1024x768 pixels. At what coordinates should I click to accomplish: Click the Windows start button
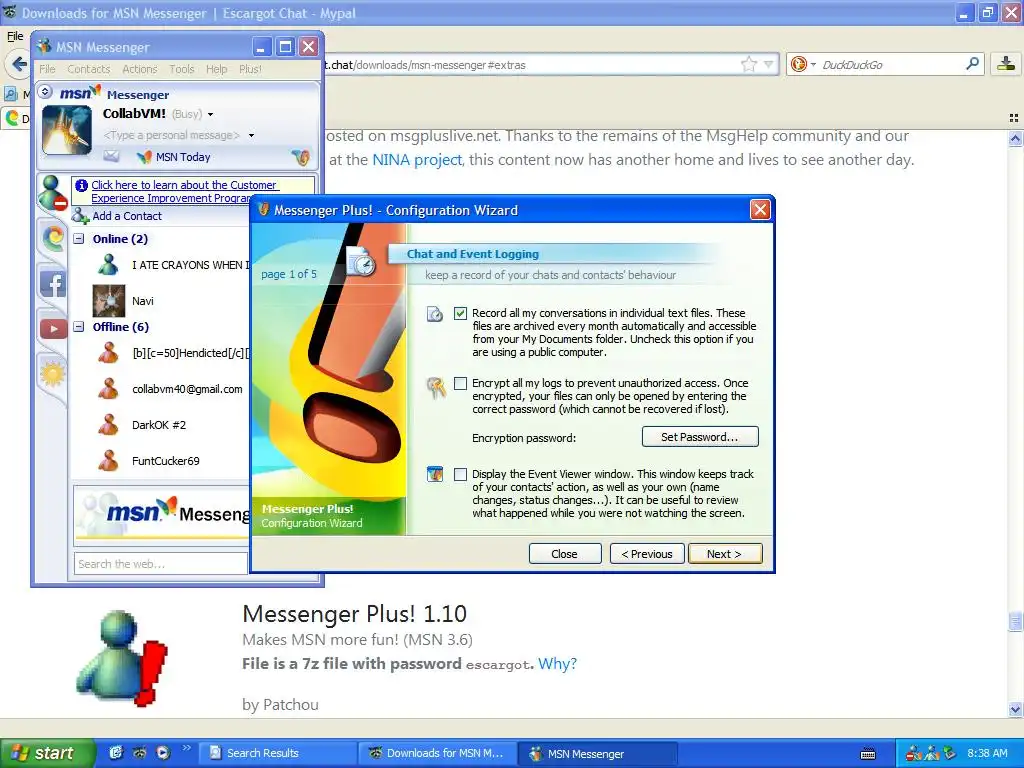click(x=46, y=753)
